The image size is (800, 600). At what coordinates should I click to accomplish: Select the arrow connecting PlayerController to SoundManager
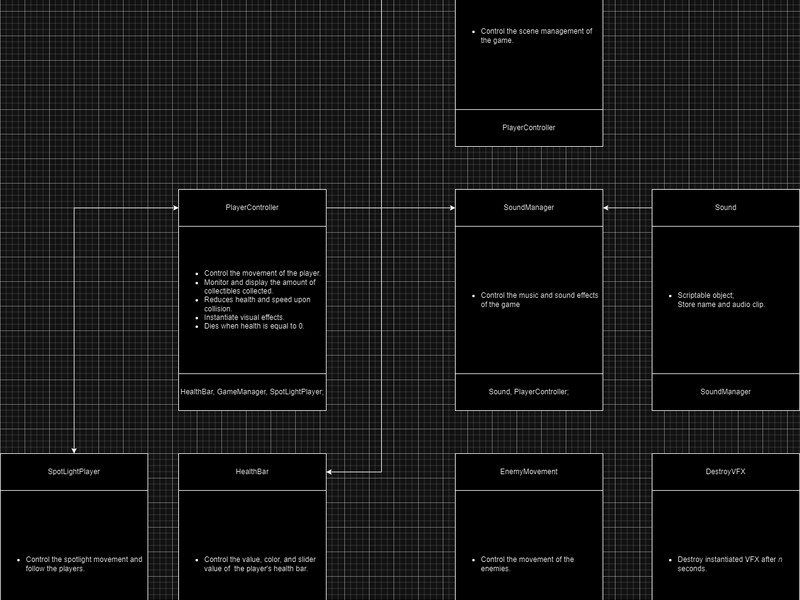(390, 208)
